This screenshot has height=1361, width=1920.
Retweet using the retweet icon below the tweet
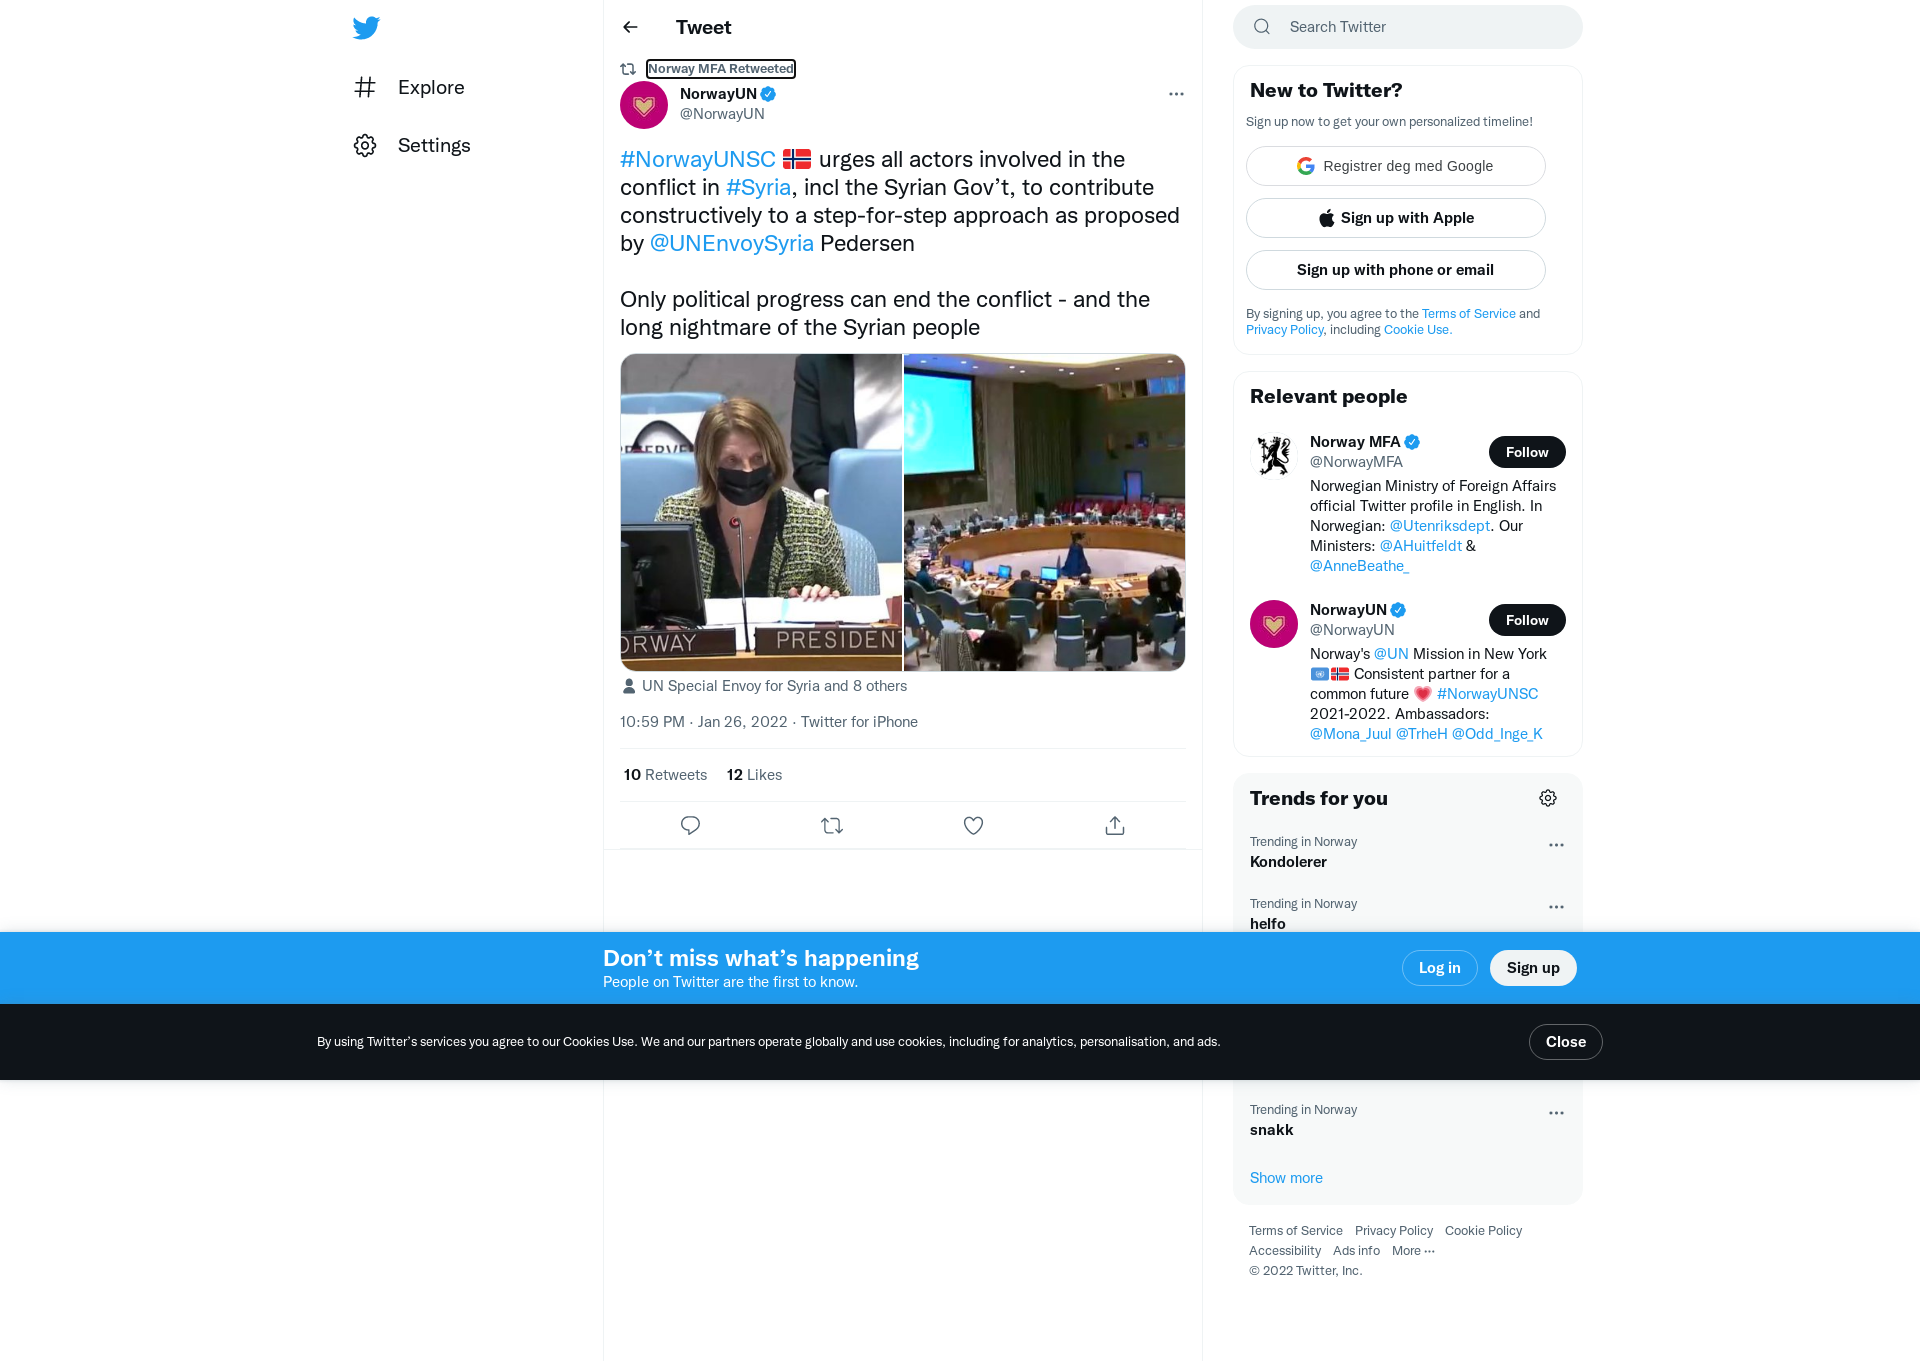click(x=832, y=826)
